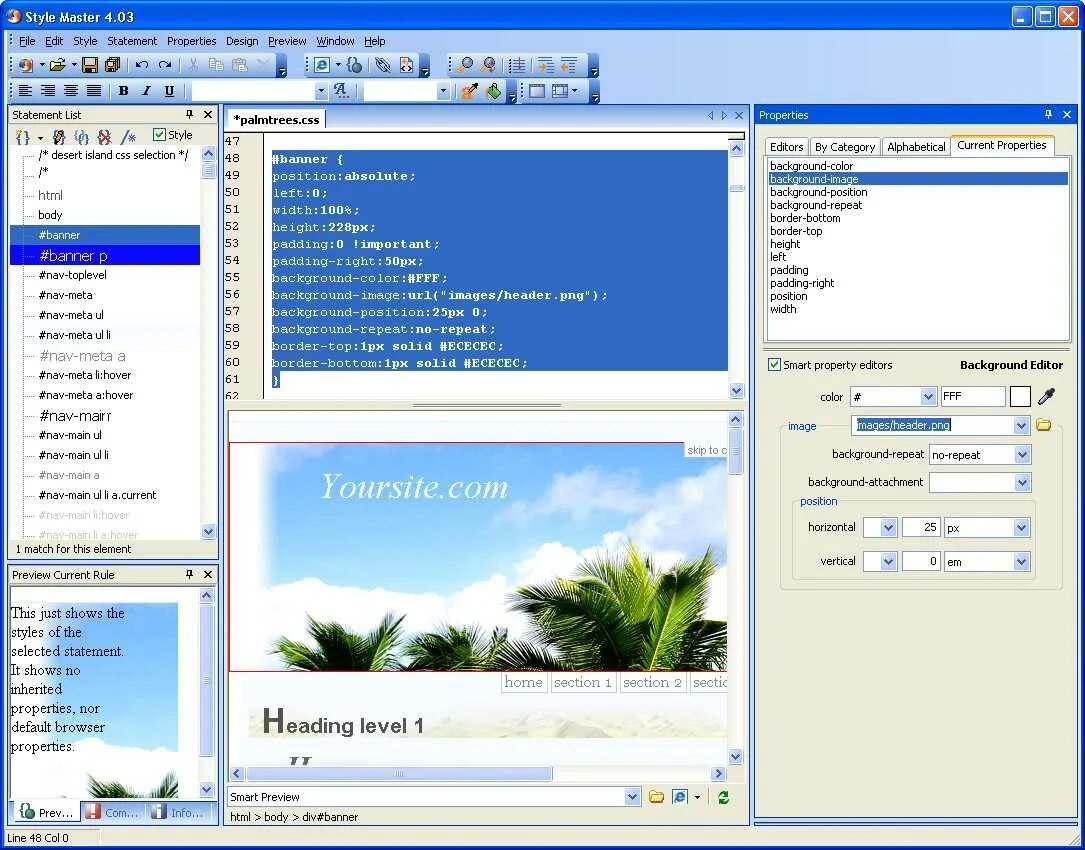Click the outdent icon in toolbar
Image resolution: width=1085 pixels, height=850 pixels.
pyautogui.click(x=569, y=65)
